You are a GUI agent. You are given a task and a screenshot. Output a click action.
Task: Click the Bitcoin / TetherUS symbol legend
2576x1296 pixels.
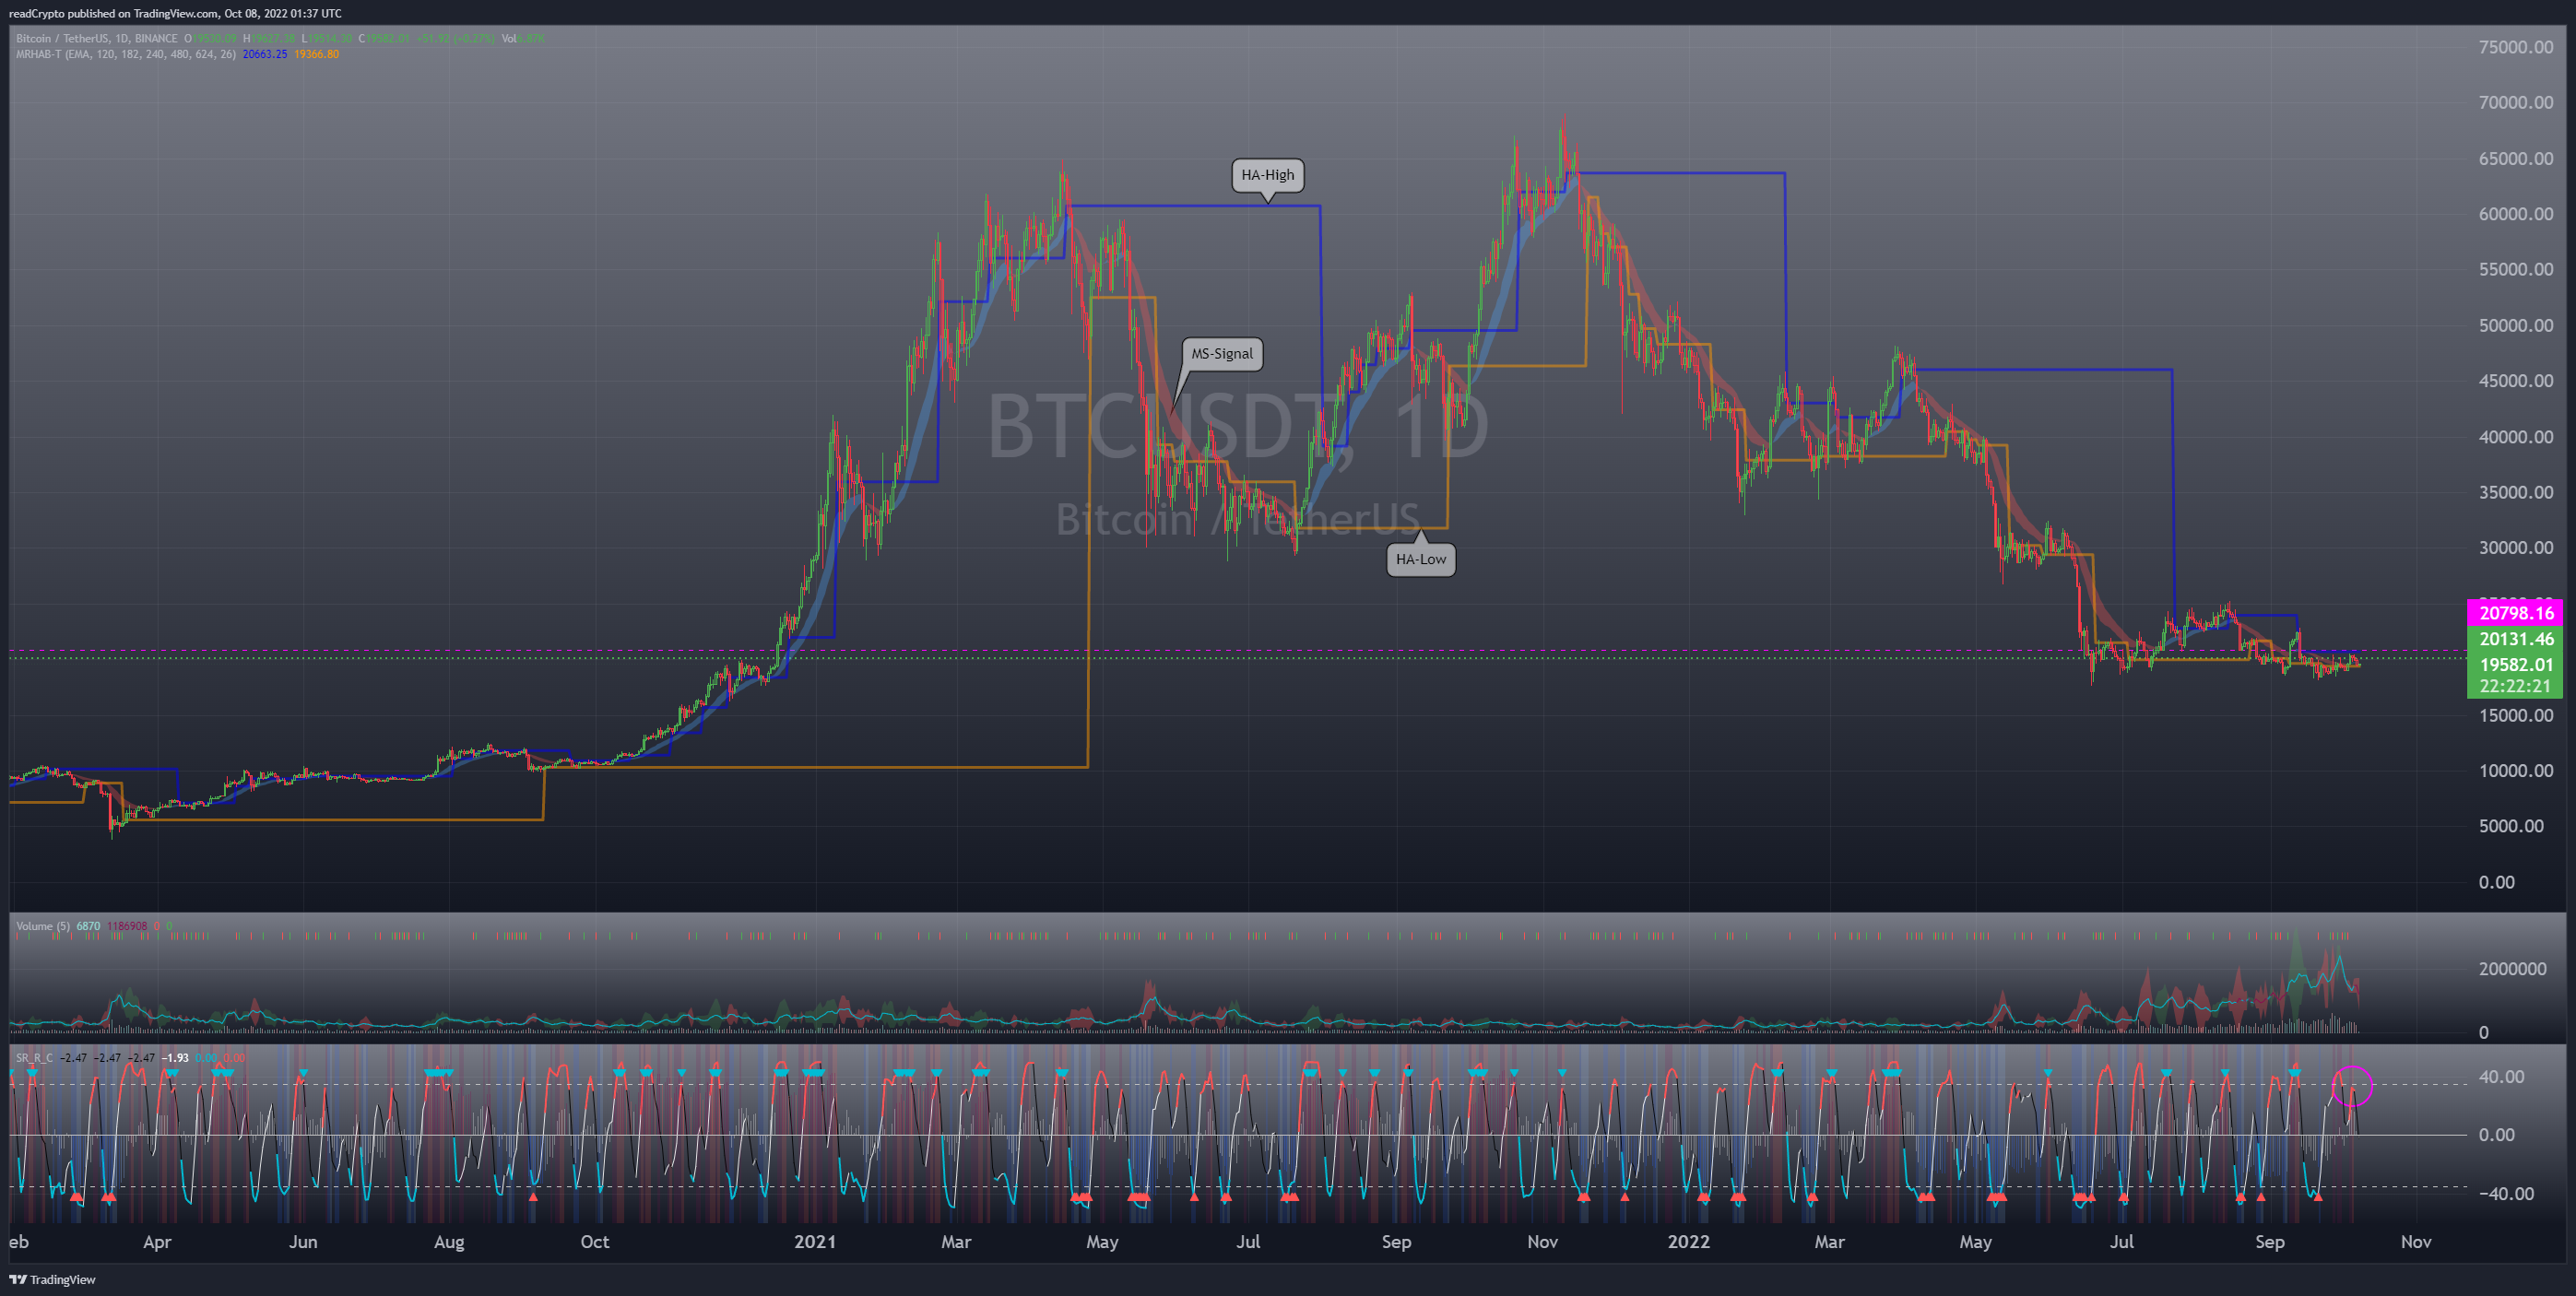coord(97,39)
